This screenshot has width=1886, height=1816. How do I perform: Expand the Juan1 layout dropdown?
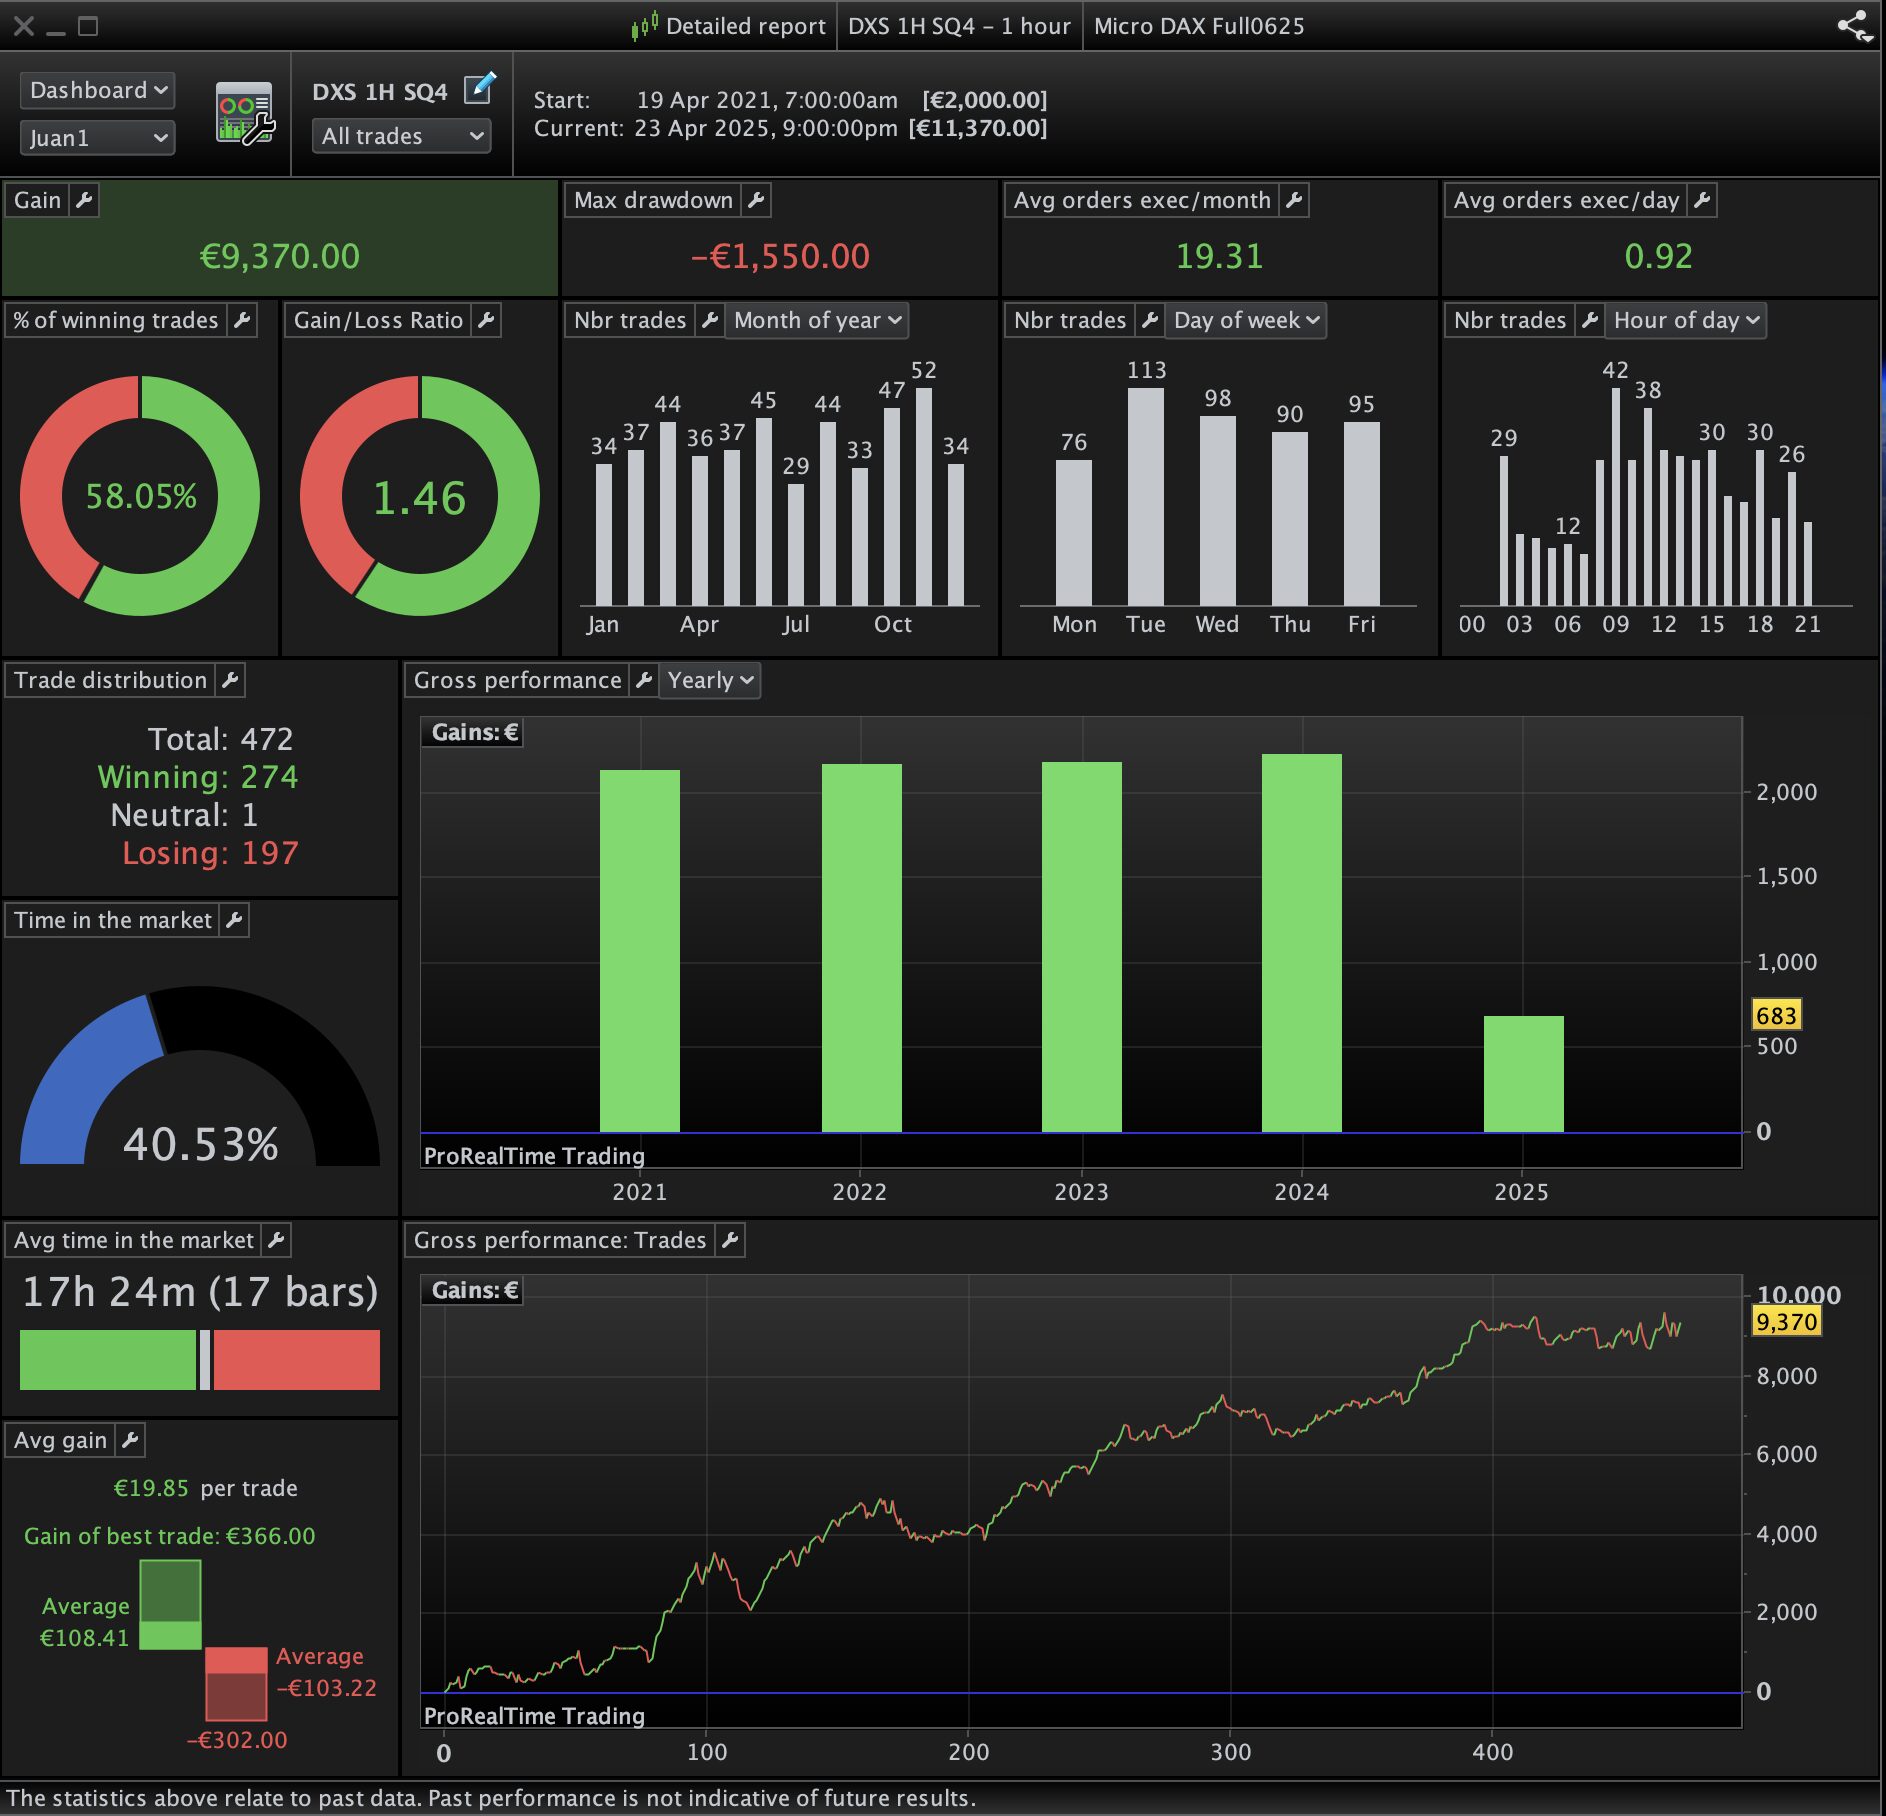98,137
